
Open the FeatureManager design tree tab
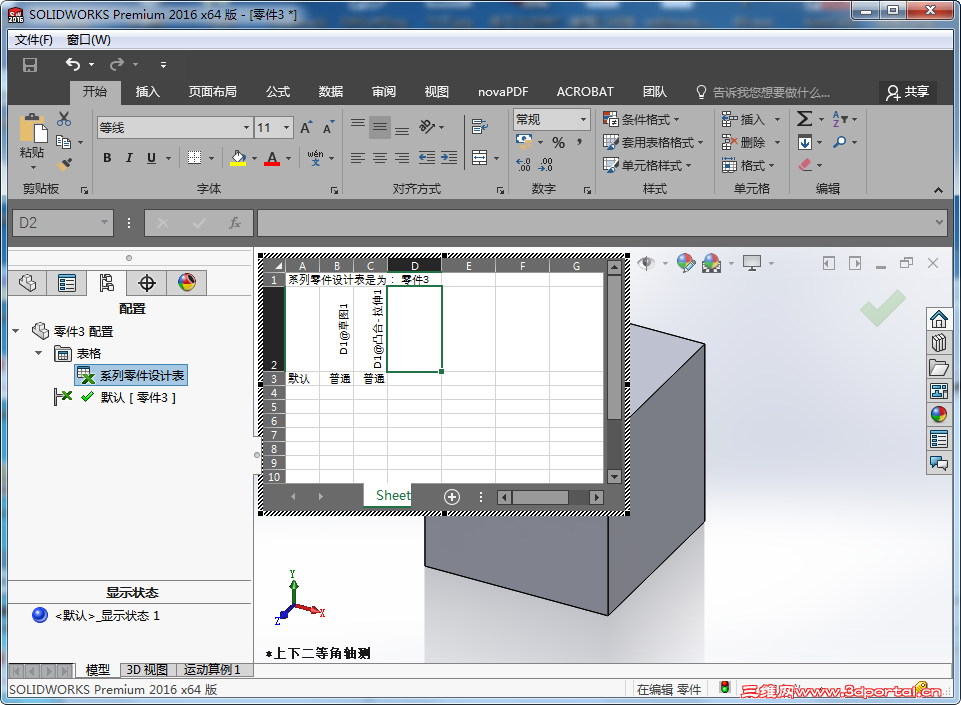pos(28,283)
